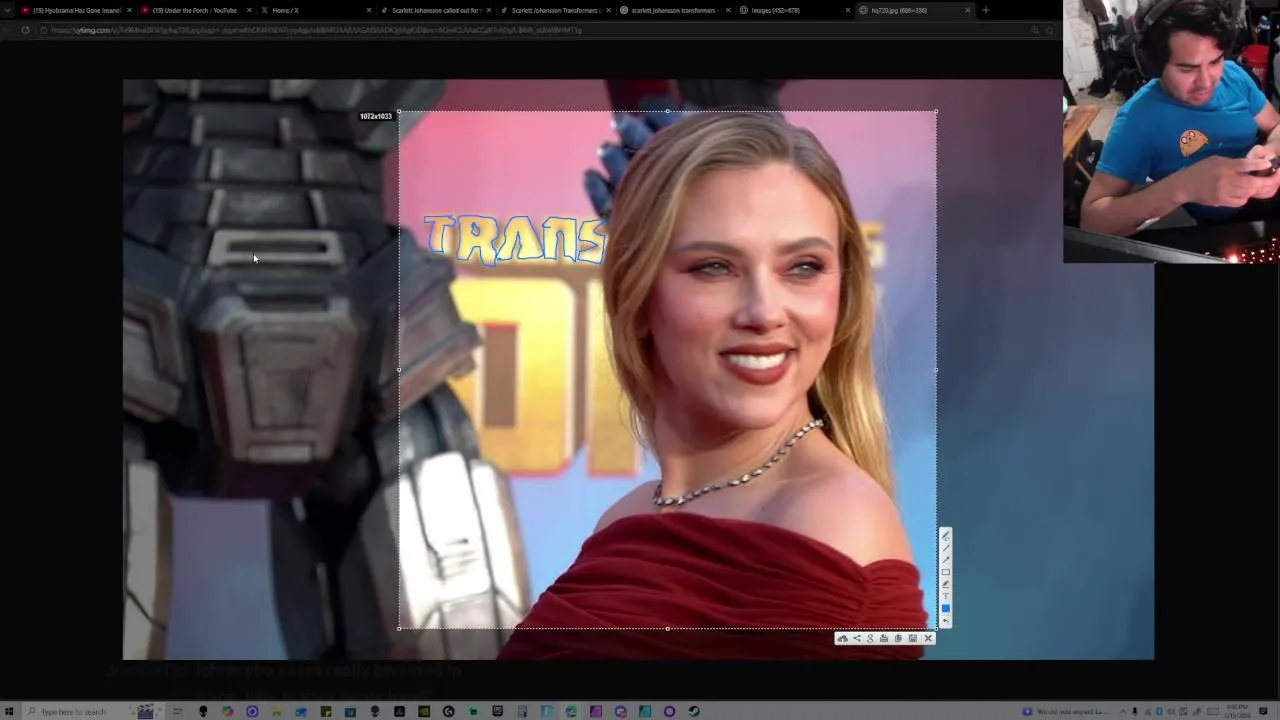1280x720 pixels.
Task: Open NVIDIA app from the taskbar
Action: 424,711
